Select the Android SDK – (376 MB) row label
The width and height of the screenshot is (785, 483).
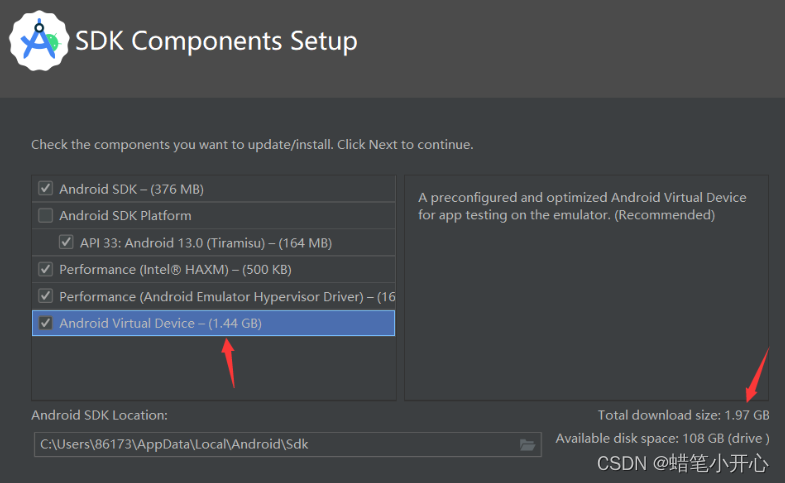131,189
